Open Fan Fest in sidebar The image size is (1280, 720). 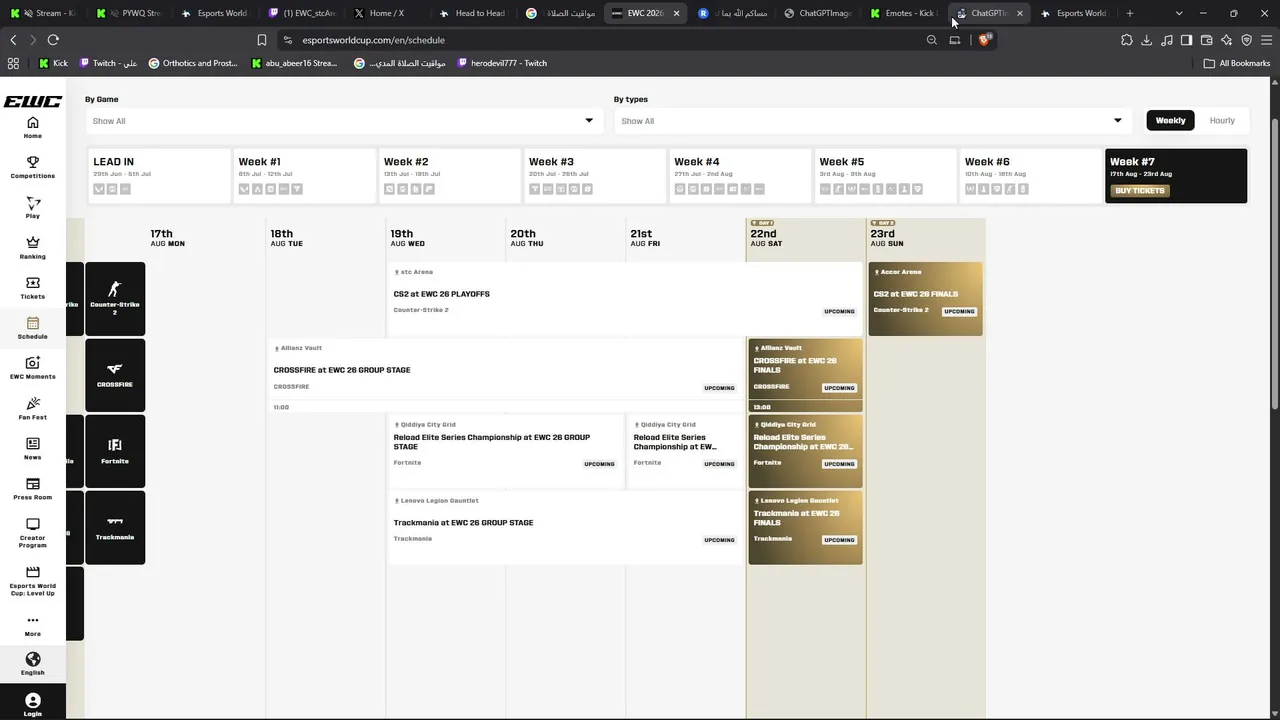[32, 408]
